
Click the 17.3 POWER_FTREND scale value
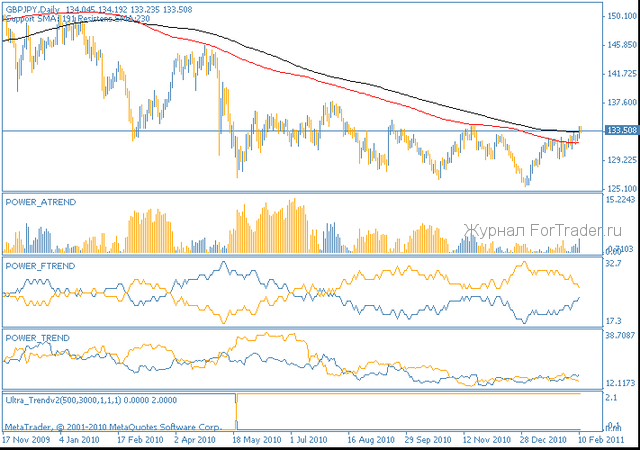click(x=613, y=321)
